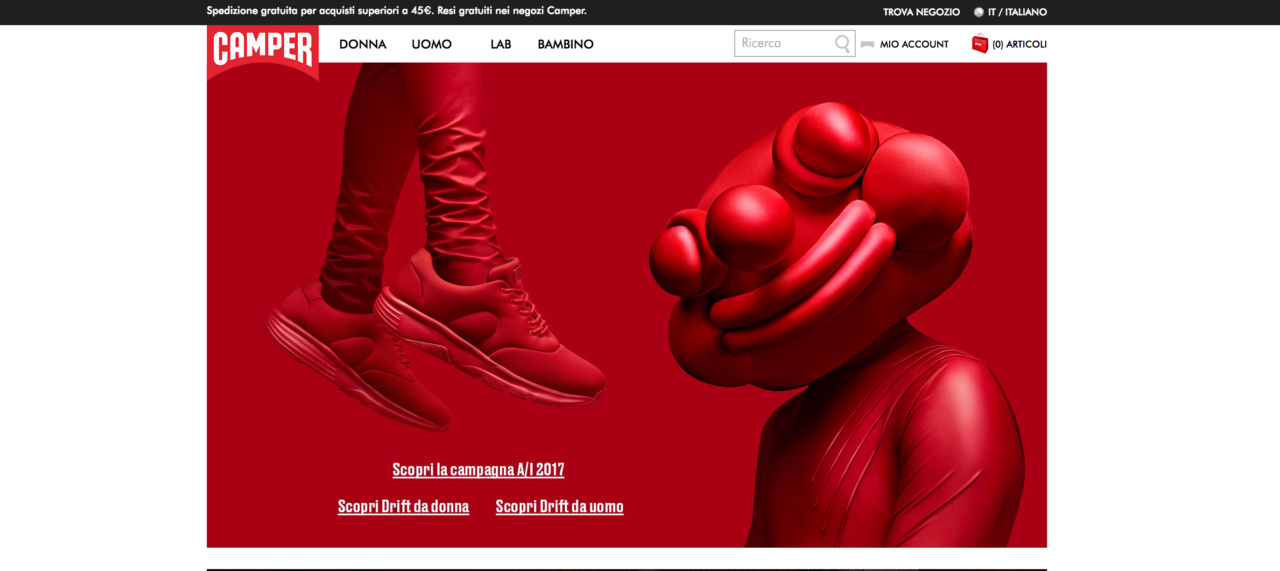Click the Ricerca search field
This screenshot has height=571, width=1280.
point(795,43)
